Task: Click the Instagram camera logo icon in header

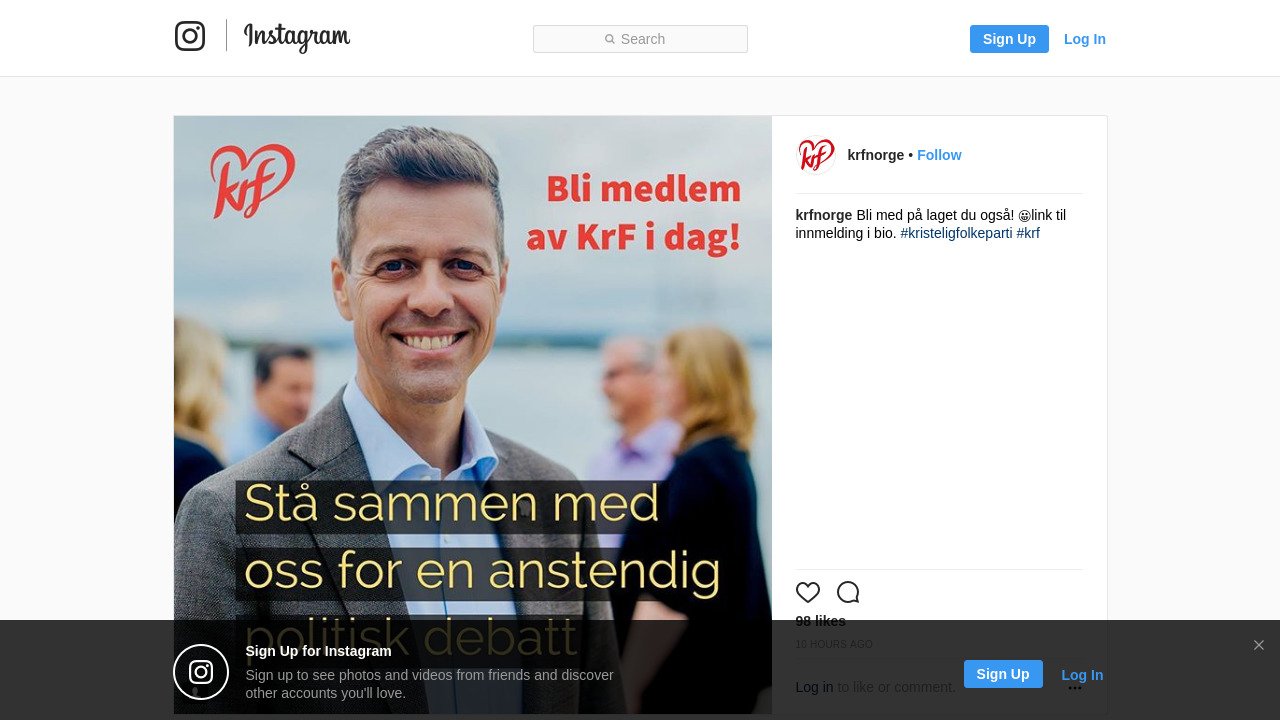Action: click(190, 36)
